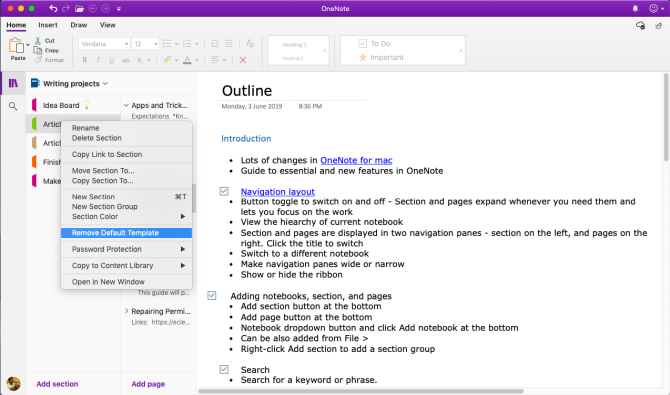The width and height of the screenshot is (670, 395).
Task: Switch to the Draw ribbon tab
Action: pyautogui.click(x=79, y=25)
